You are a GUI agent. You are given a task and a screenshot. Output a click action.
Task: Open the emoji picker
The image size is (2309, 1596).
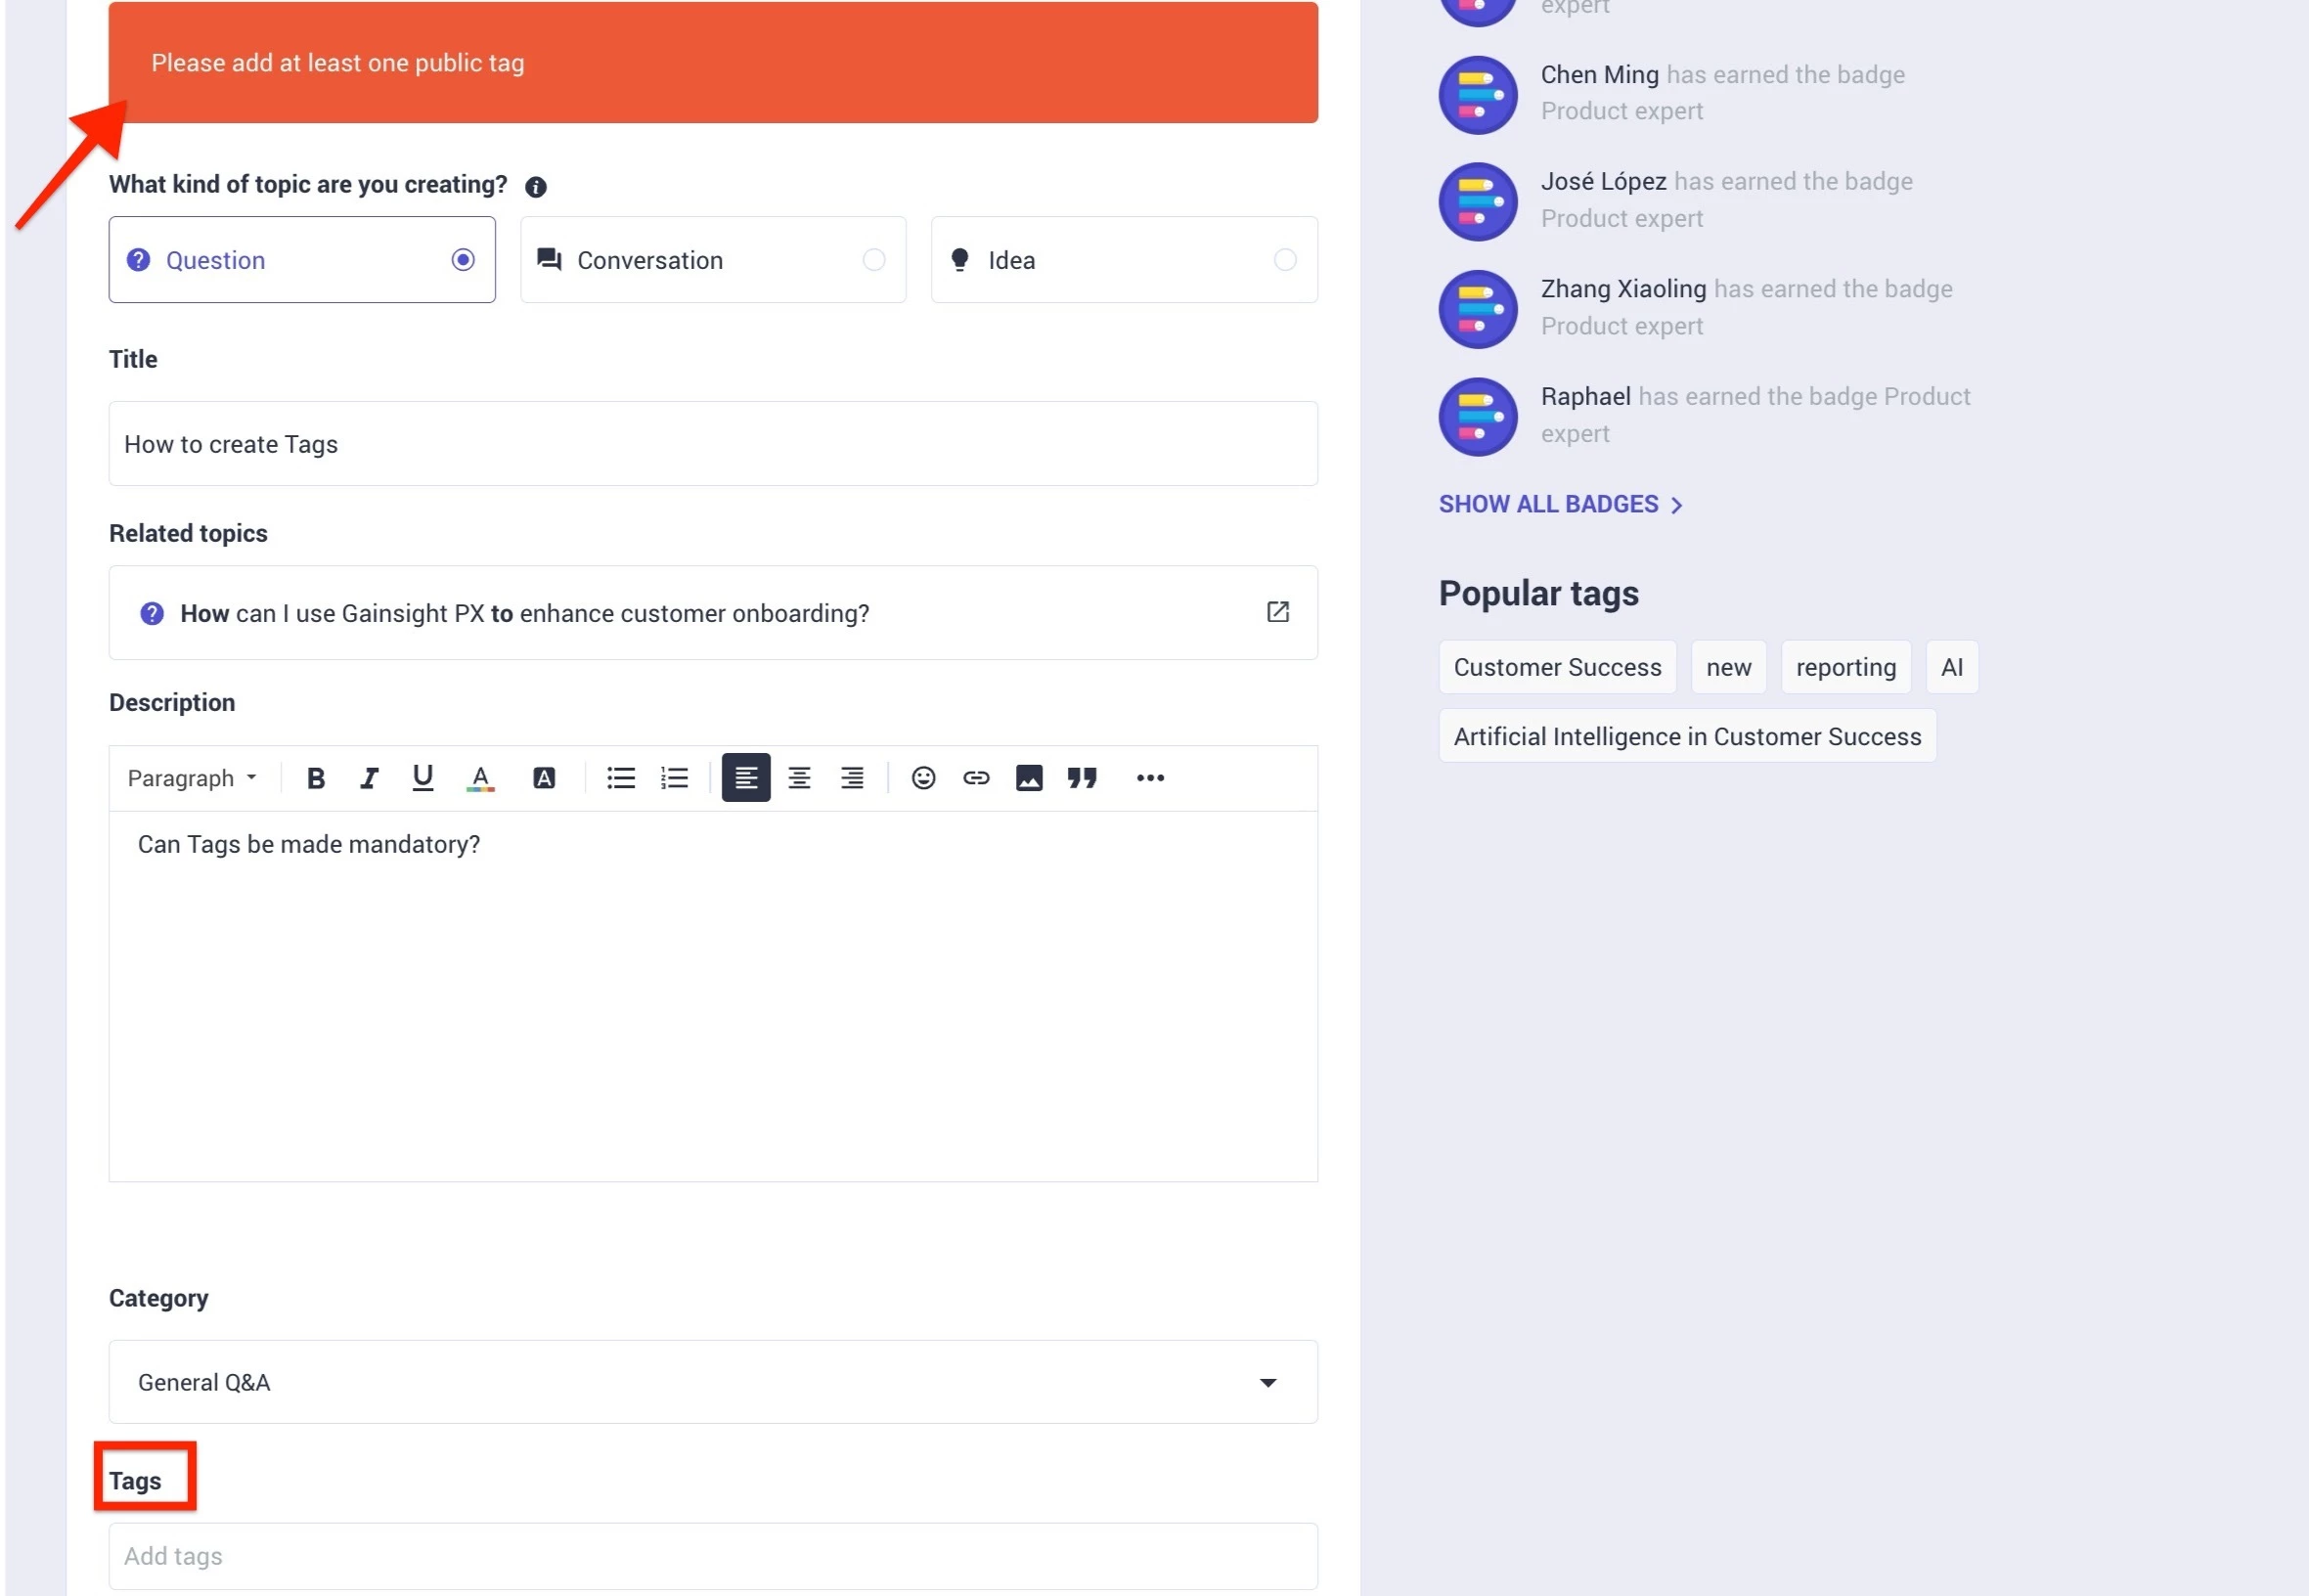[923, 778]
